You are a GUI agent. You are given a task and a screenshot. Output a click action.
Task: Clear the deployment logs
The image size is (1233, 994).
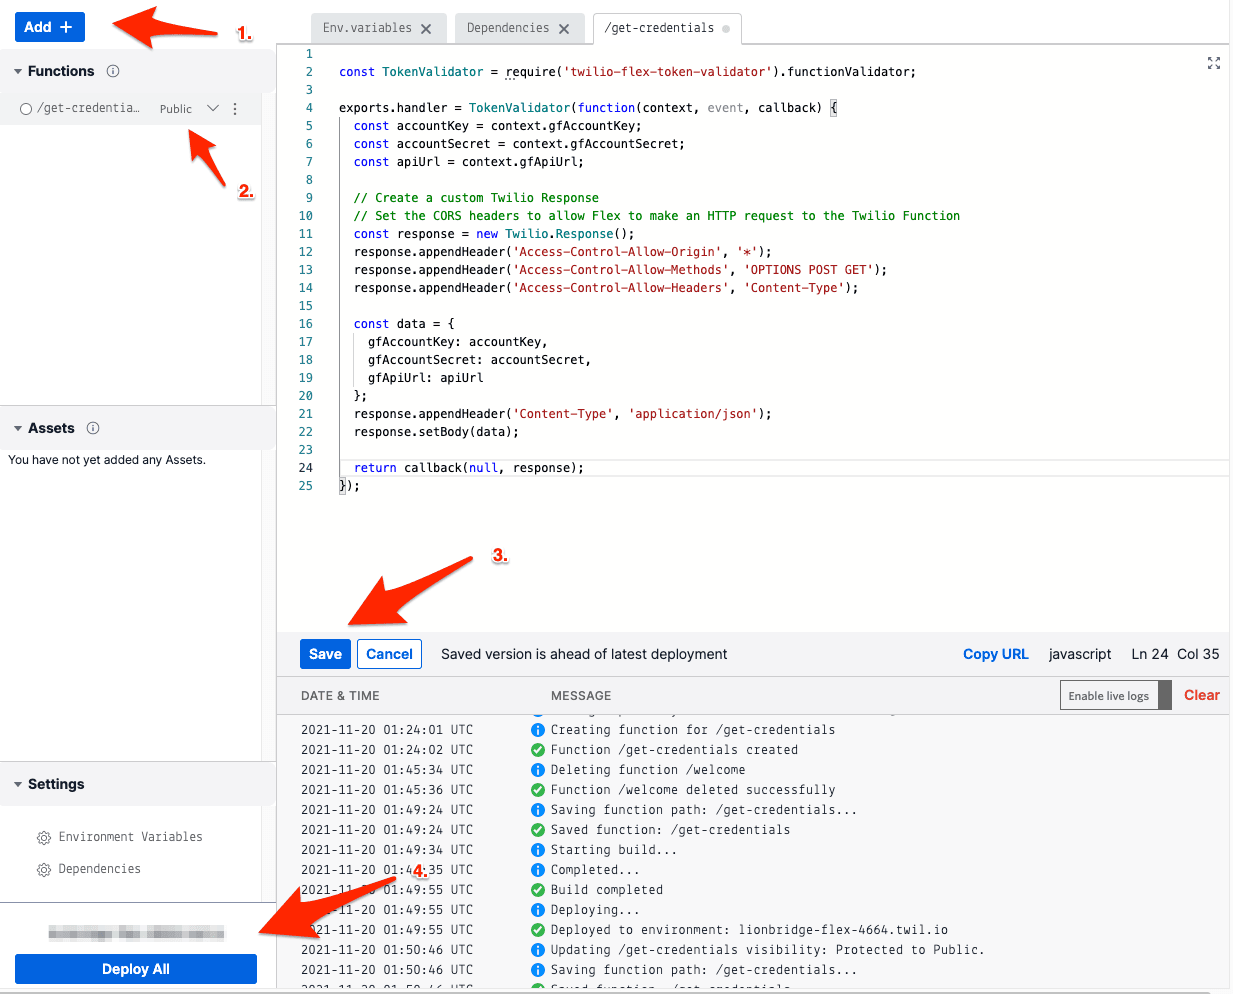1201,694
